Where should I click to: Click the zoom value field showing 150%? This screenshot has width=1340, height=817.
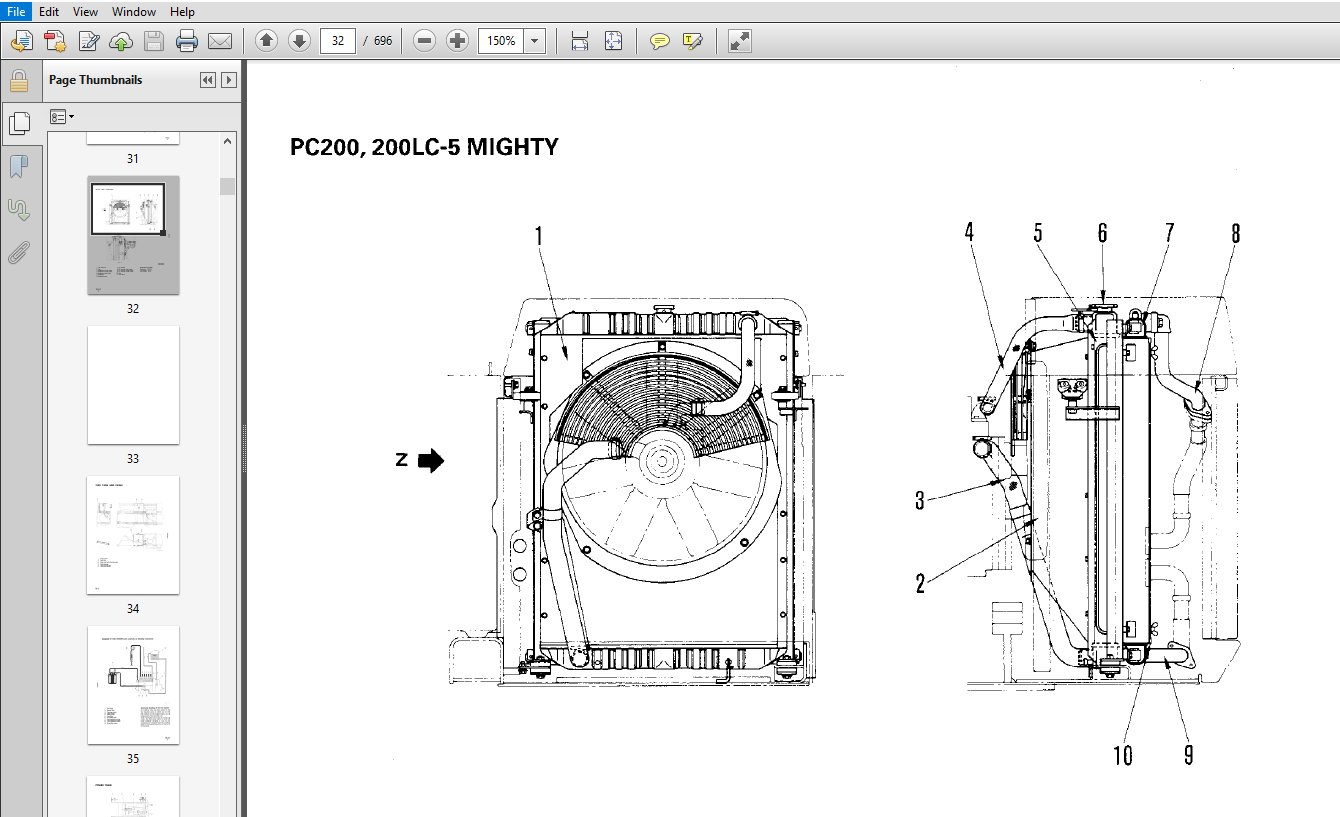pyautogui.click(x=502, y=41)
